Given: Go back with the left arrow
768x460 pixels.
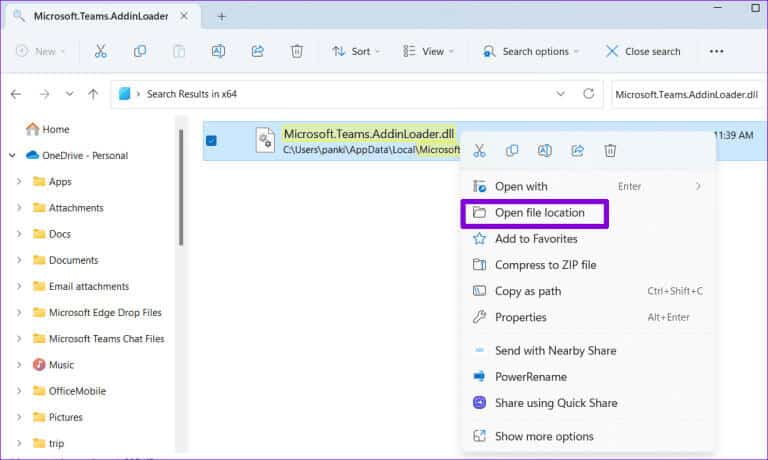Looking at the screenshot, I should pyautogui.click(x=16, y=94).
